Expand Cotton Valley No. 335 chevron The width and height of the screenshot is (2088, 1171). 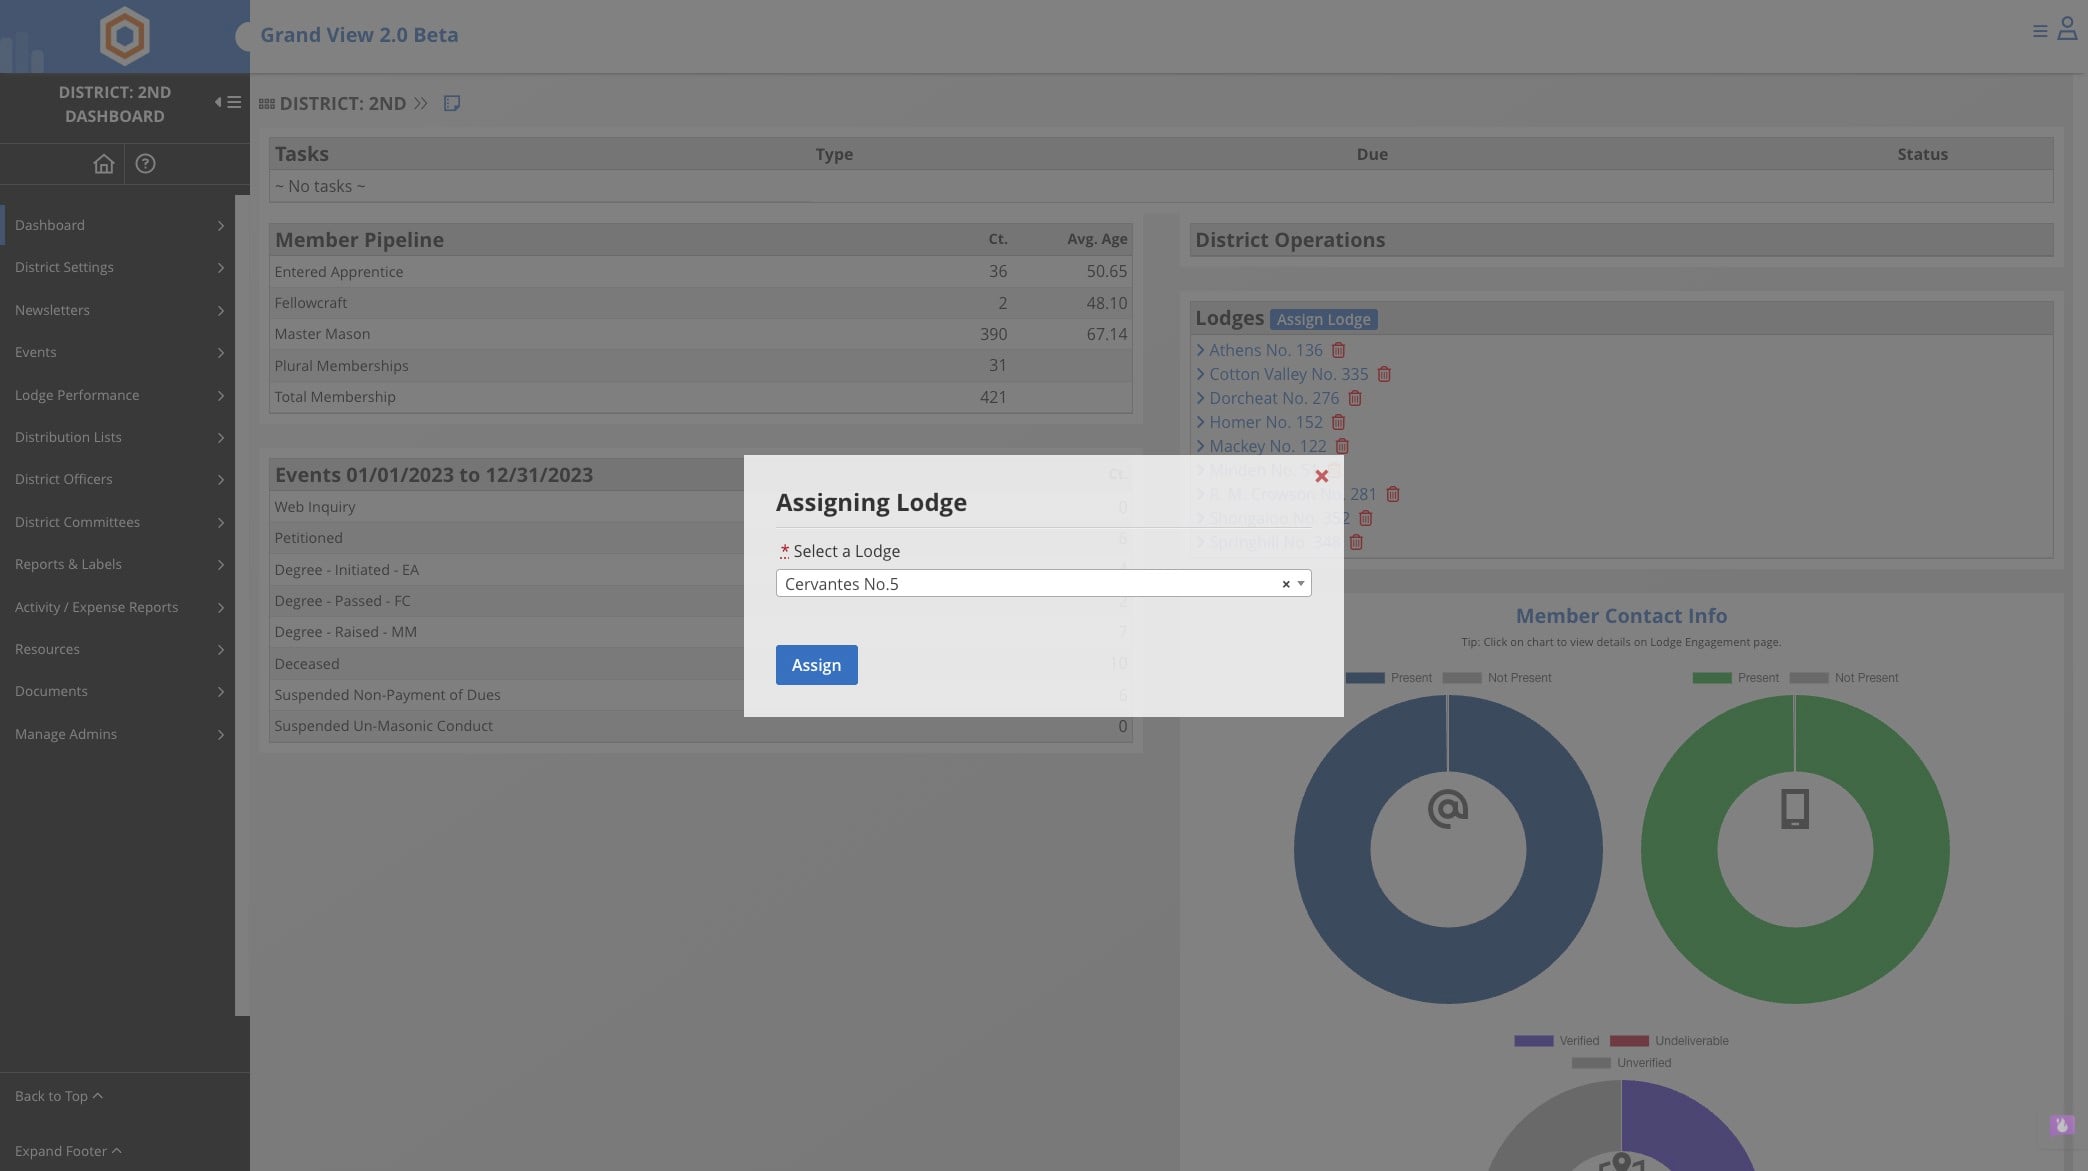[1200, 374]
